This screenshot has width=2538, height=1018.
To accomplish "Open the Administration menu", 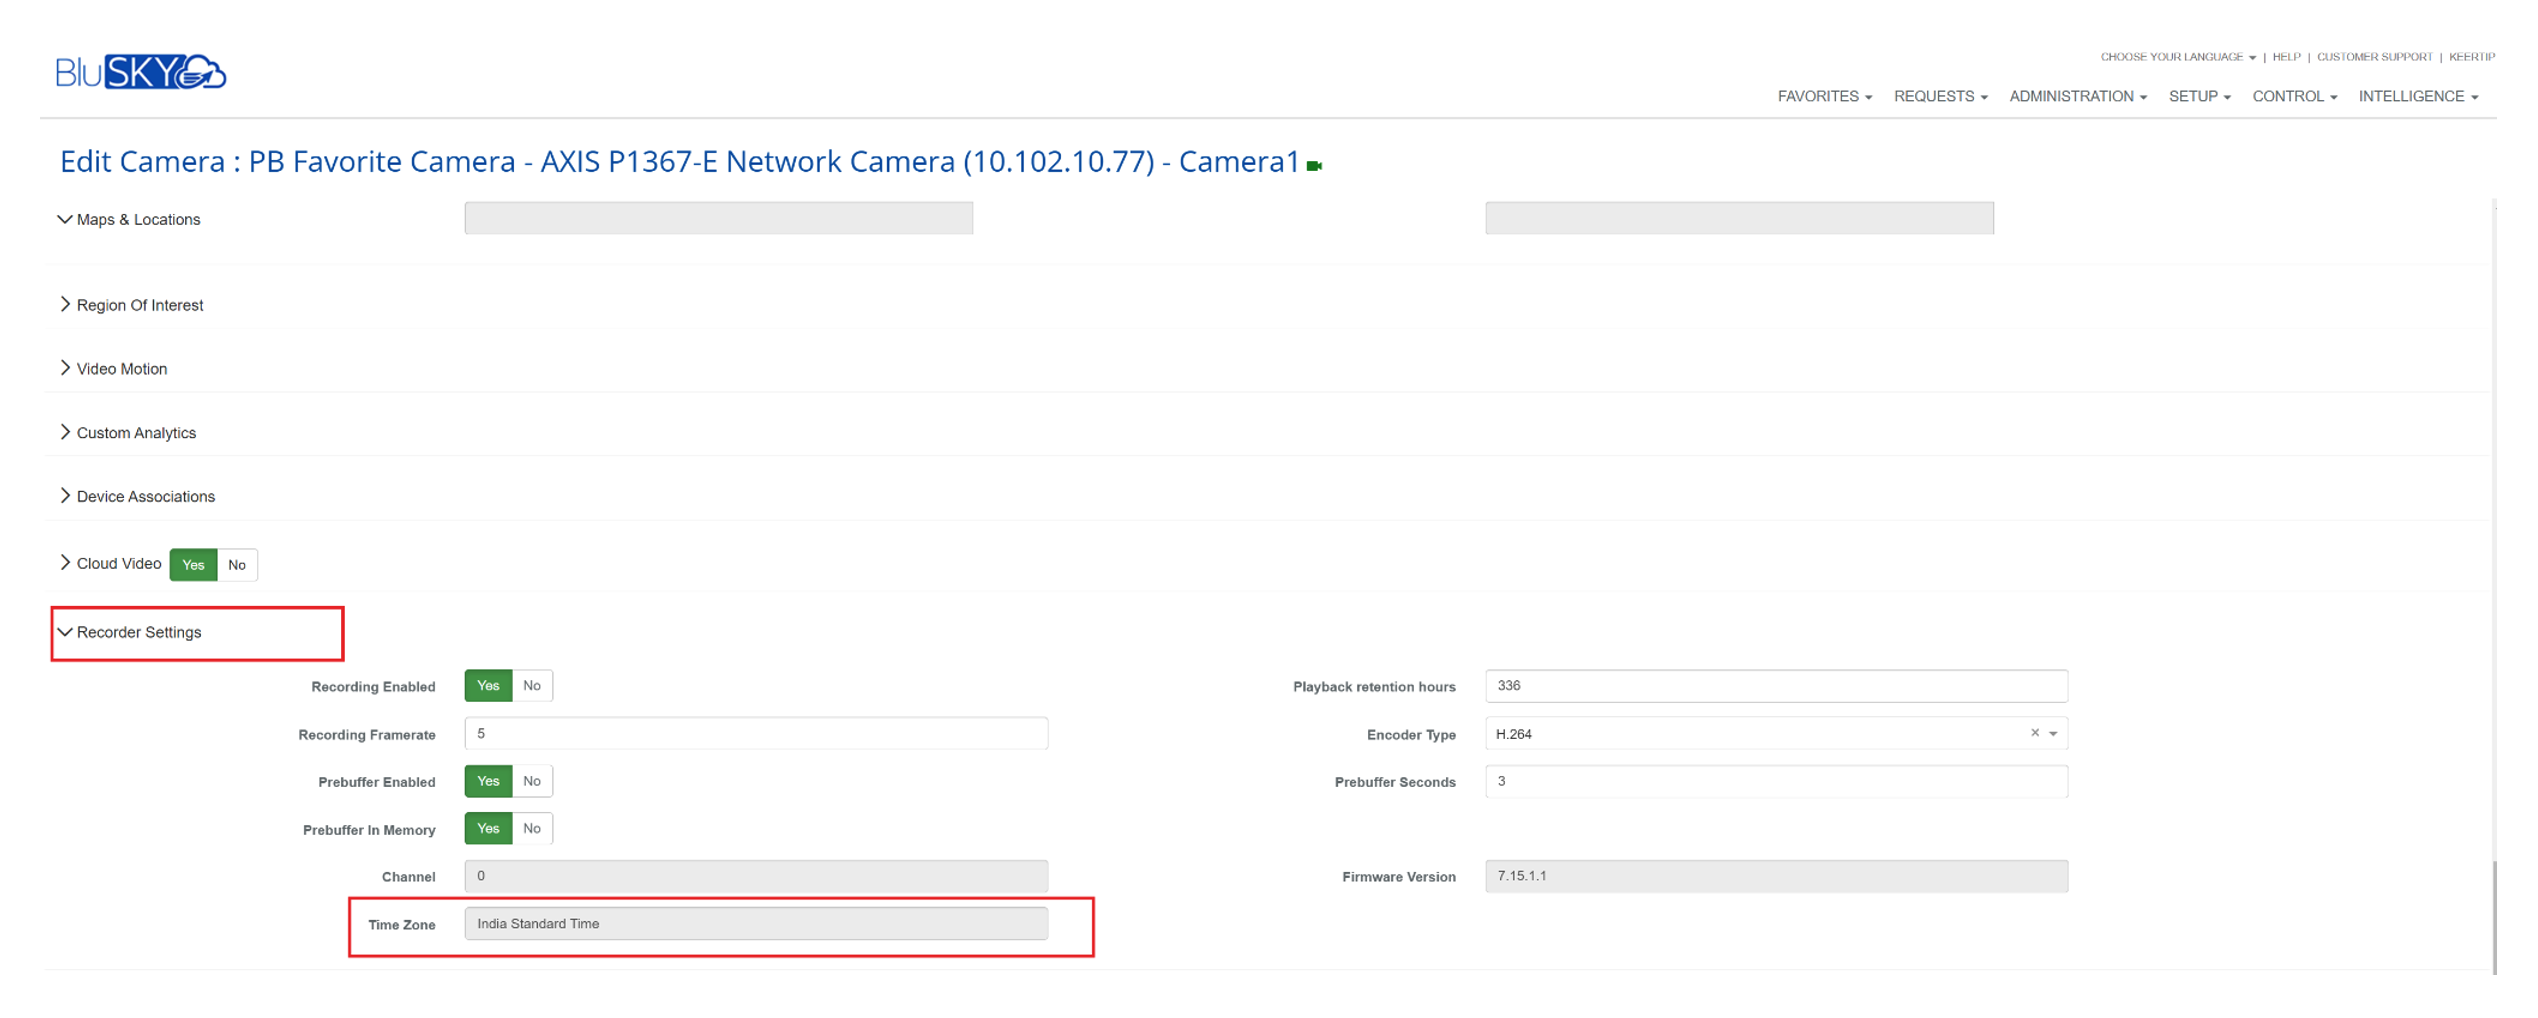I will point(2077,97).
